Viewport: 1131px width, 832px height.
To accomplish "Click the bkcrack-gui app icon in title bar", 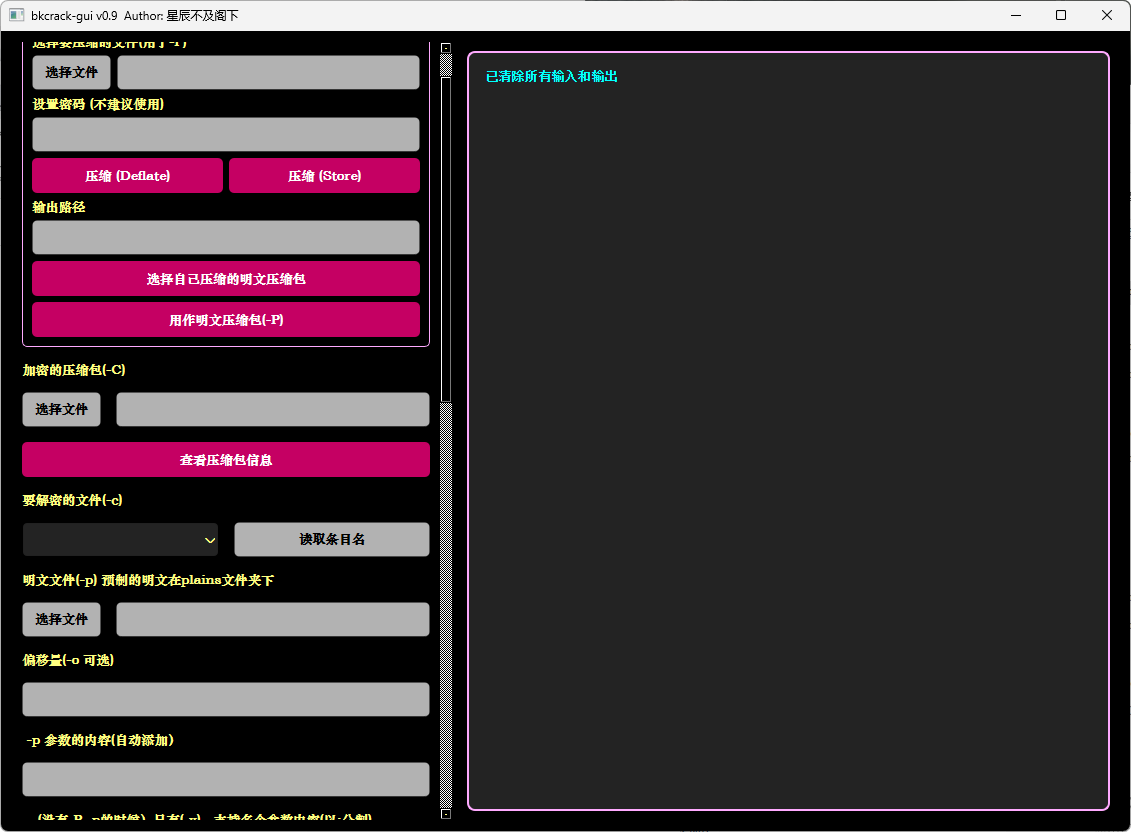I will pos(17,15).
